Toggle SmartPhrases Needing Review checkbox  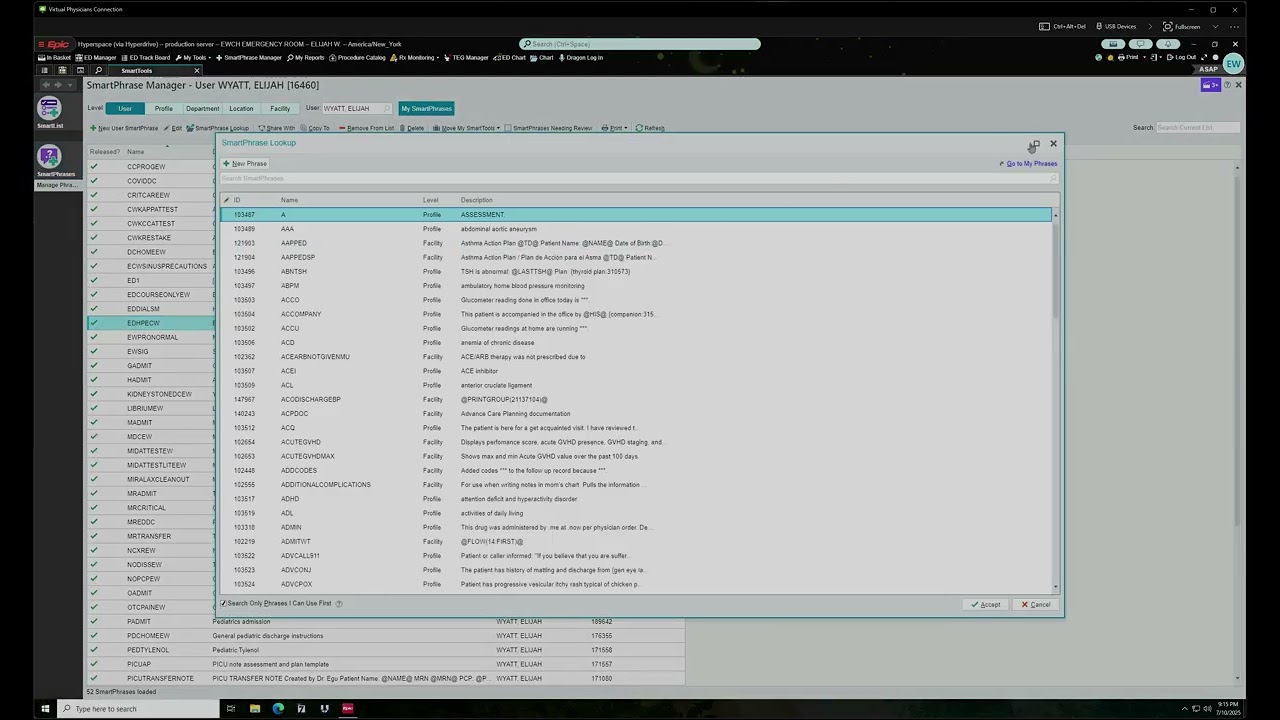508,128
